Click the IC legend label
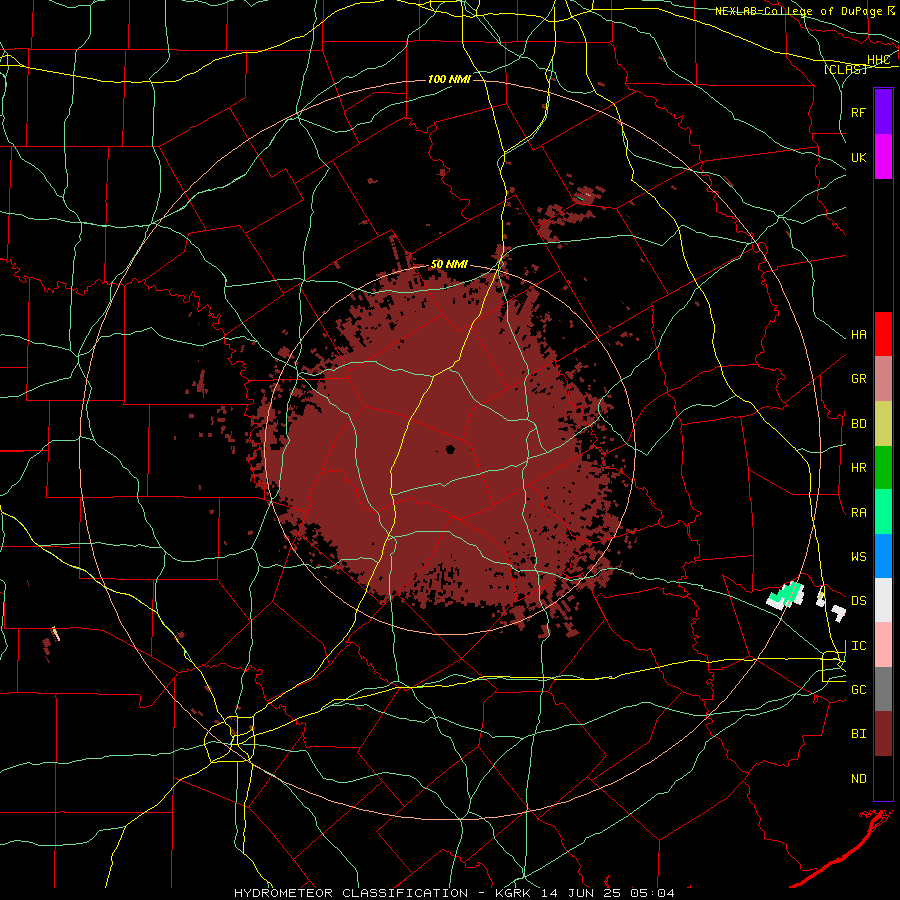900x900 pixels. pos(859,646)
